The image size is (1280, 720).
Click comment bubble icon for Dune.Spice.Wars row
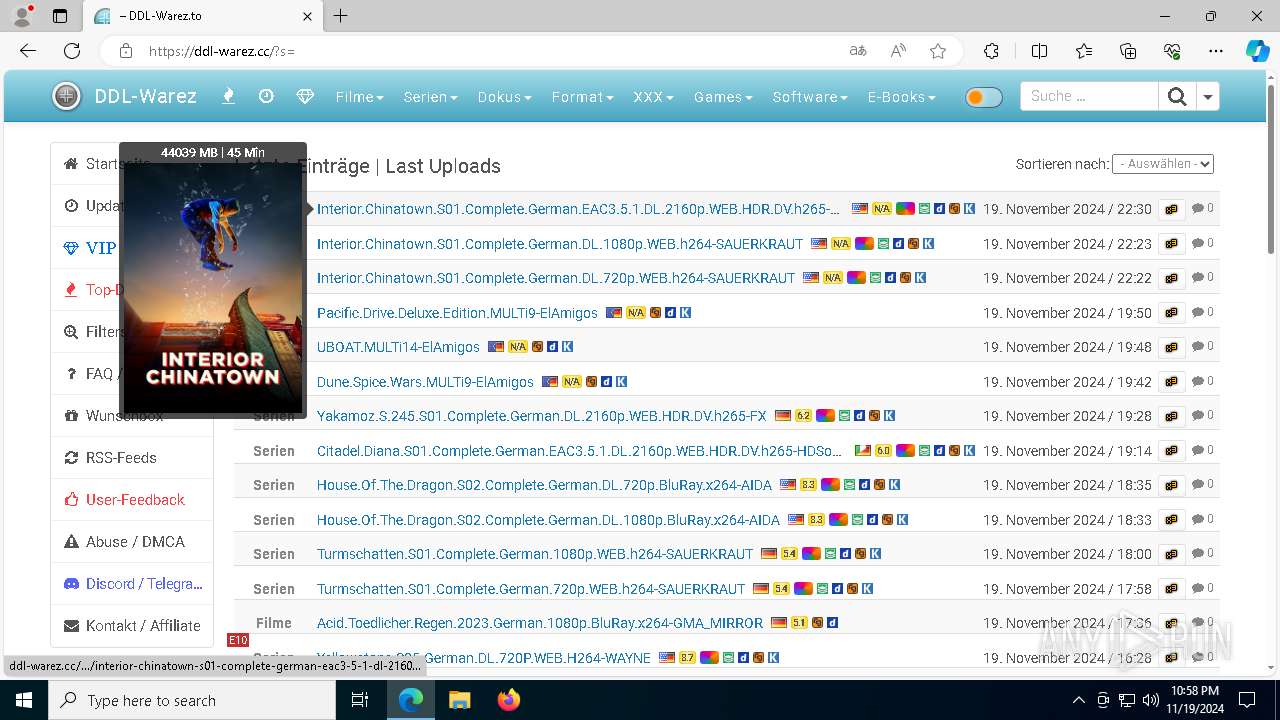point(1198,381)
